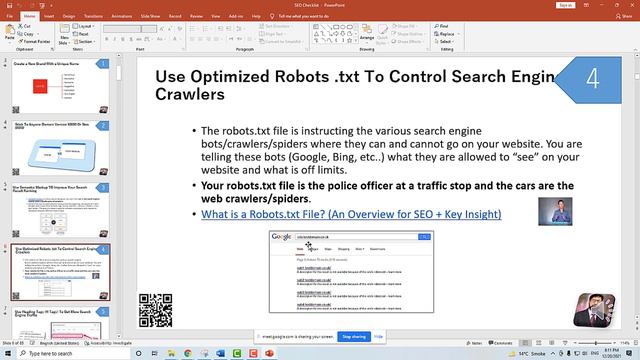Switch to the Slide Show tab
Viewport: 640px width, 360px height.
click(x=150, y=16)
